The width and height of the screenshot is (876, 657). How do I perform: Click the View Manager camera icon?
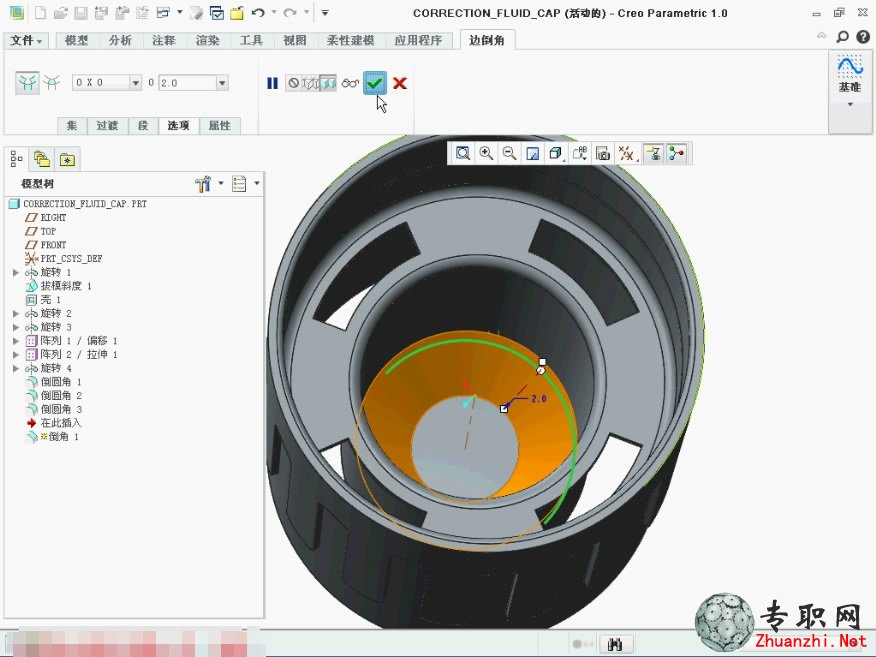(x=603, y=153)
